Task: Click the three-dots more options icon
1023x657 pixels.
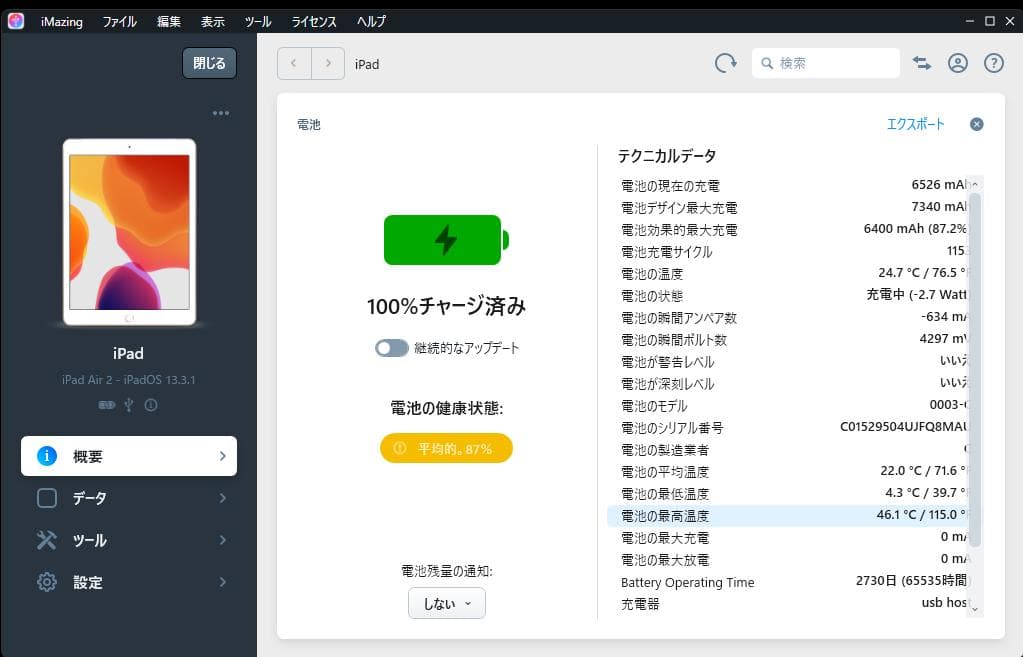Action: [x=221, y=113]
